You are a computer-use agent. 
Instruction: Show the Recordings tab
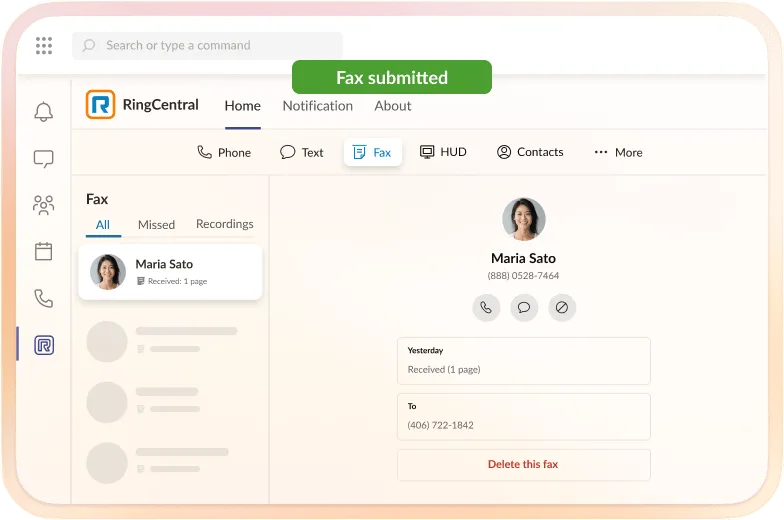[224, 224]
